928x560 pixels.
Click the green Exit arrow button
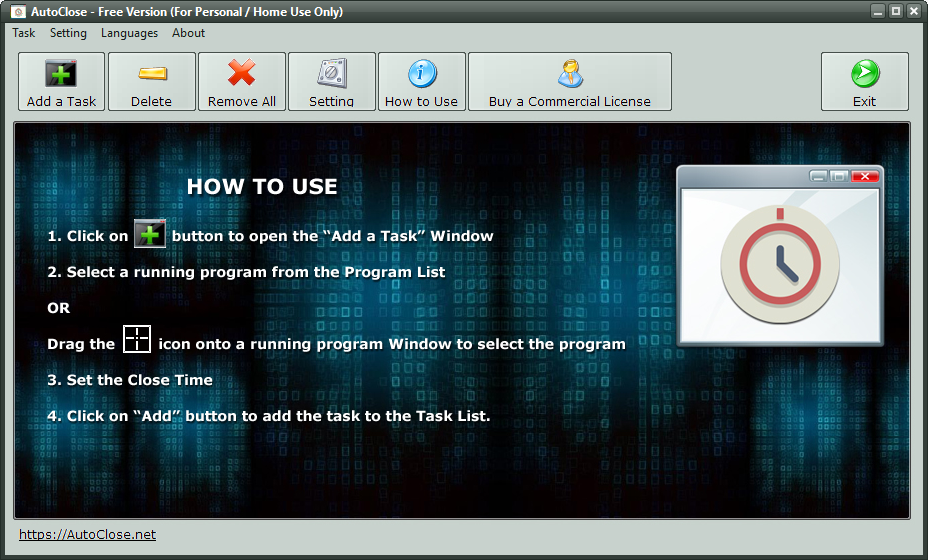coord(864,82)
